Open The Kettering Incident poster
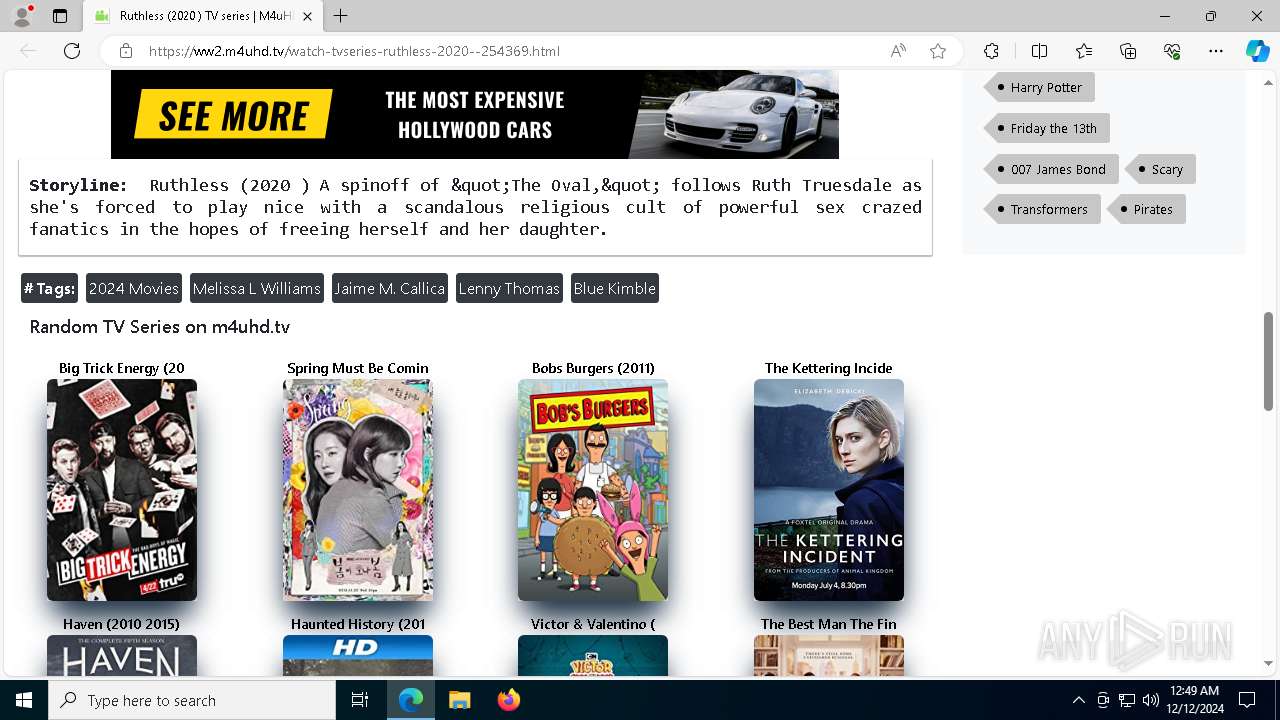The width and height of the screenshot is (1280, 720). point(829,490)
